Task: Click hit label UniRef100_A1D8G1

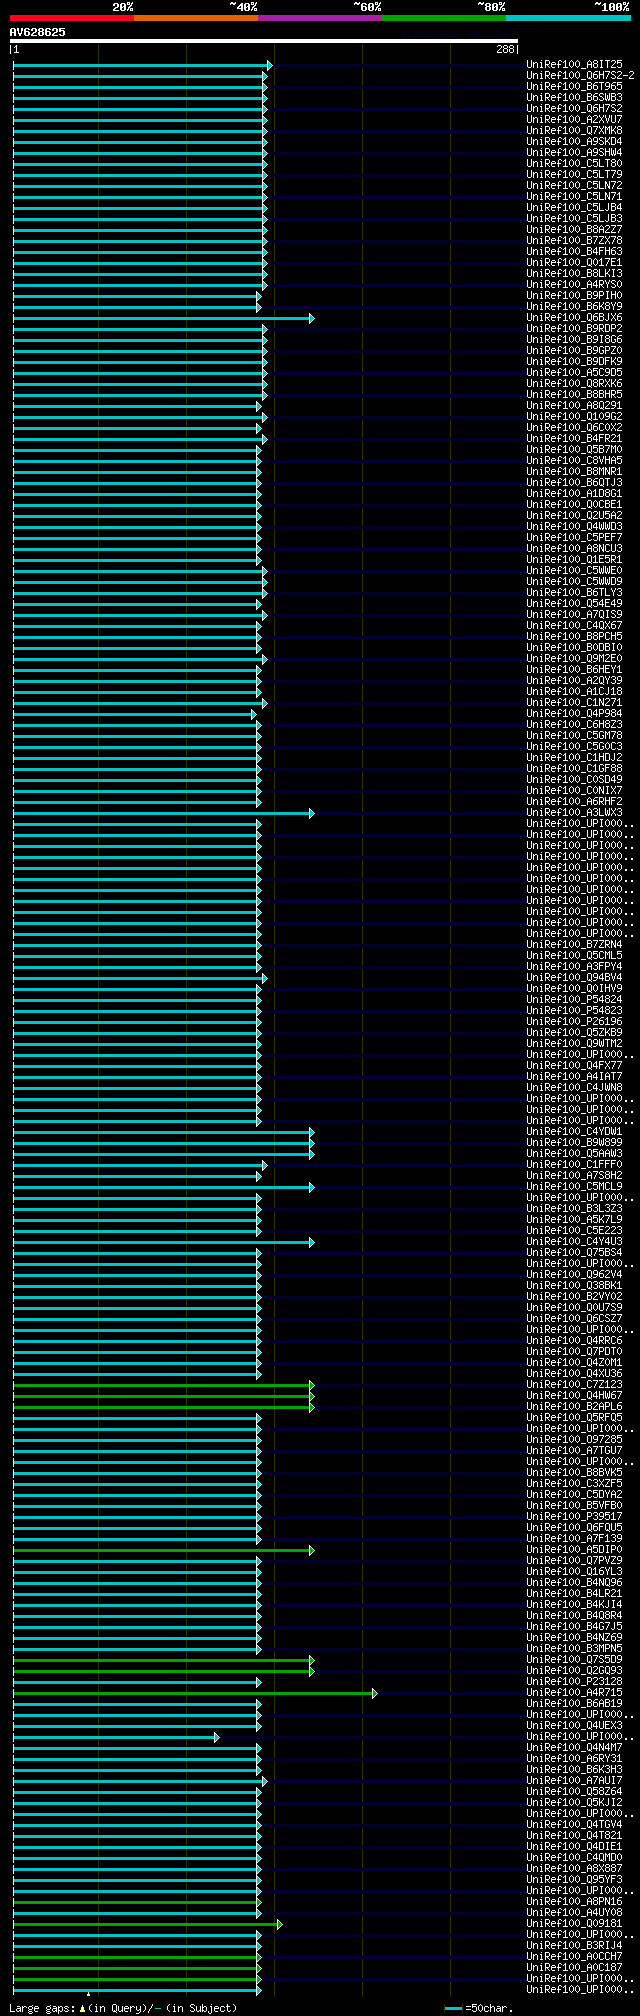Action: (x=574, y=494)
